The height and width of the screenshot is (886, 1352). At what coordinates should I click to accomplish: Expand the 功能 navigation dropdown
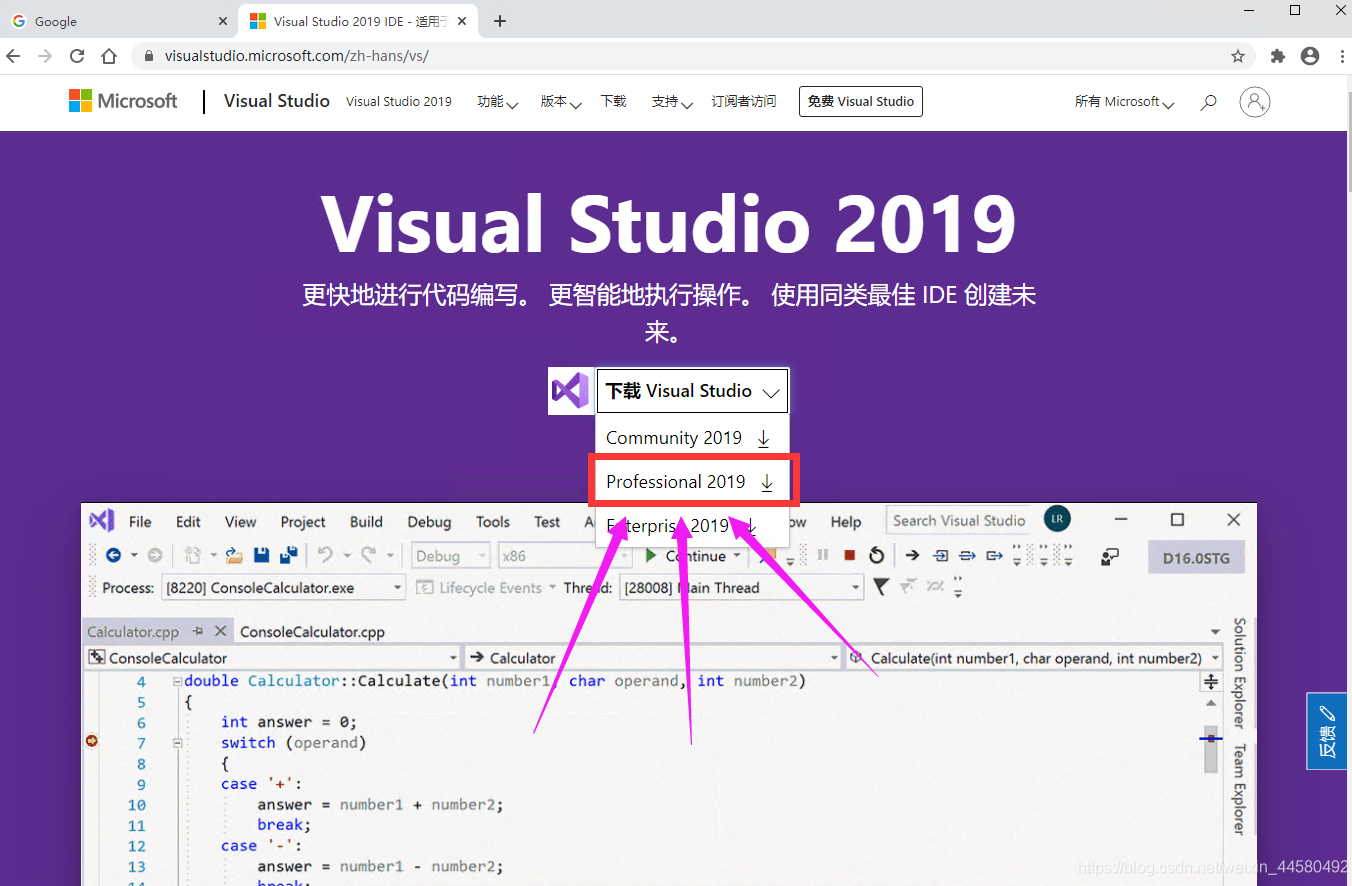click(497, 102)
